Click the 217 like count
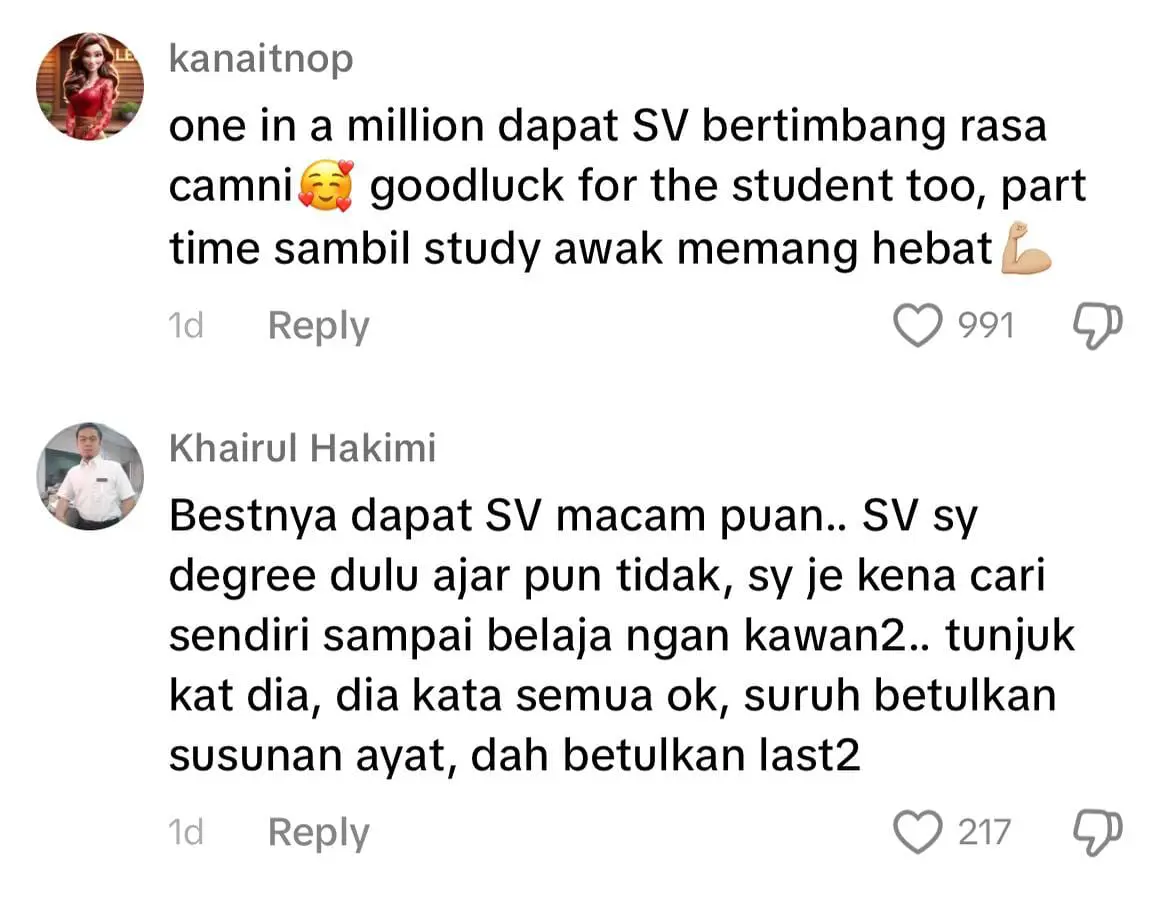 pos(984,832)
